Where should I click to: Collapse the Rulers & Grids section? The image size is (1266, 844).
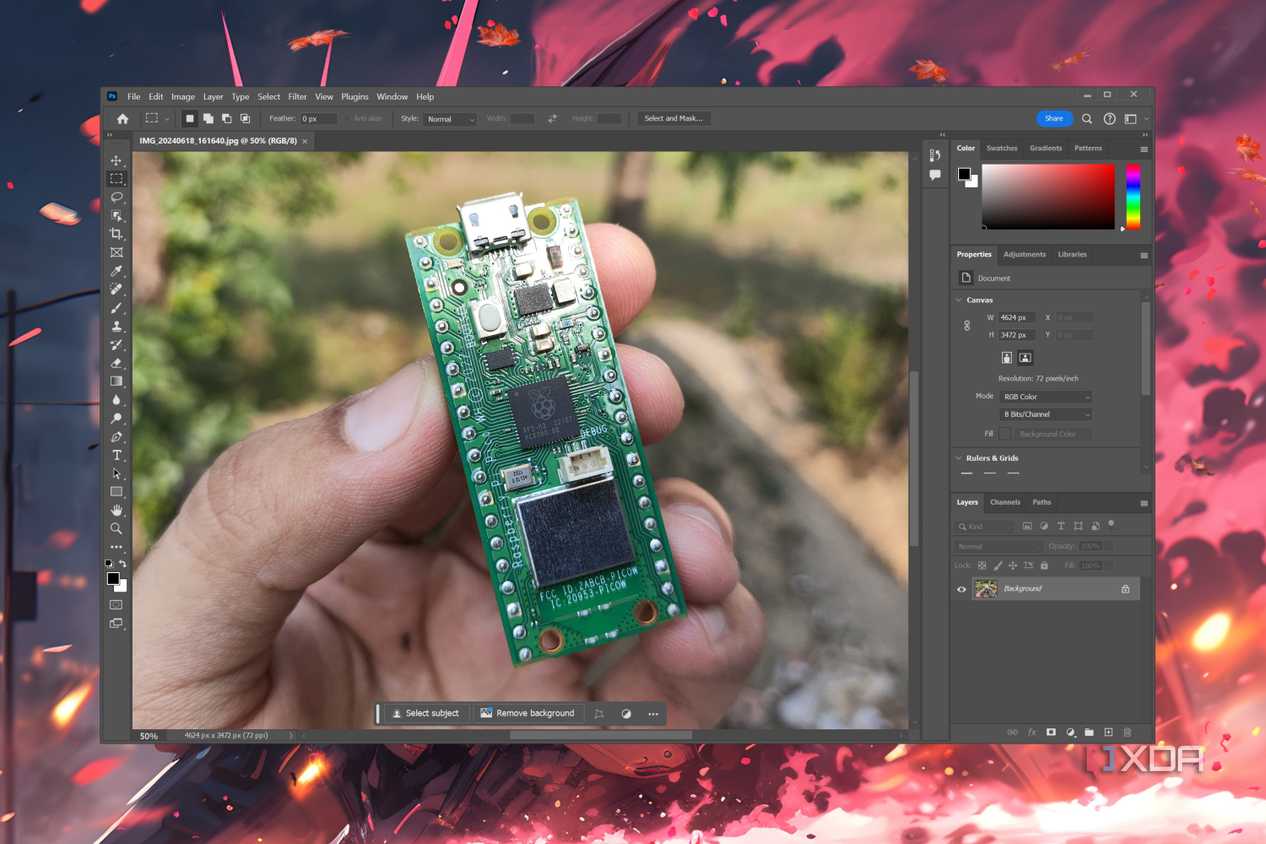(959, 458)
